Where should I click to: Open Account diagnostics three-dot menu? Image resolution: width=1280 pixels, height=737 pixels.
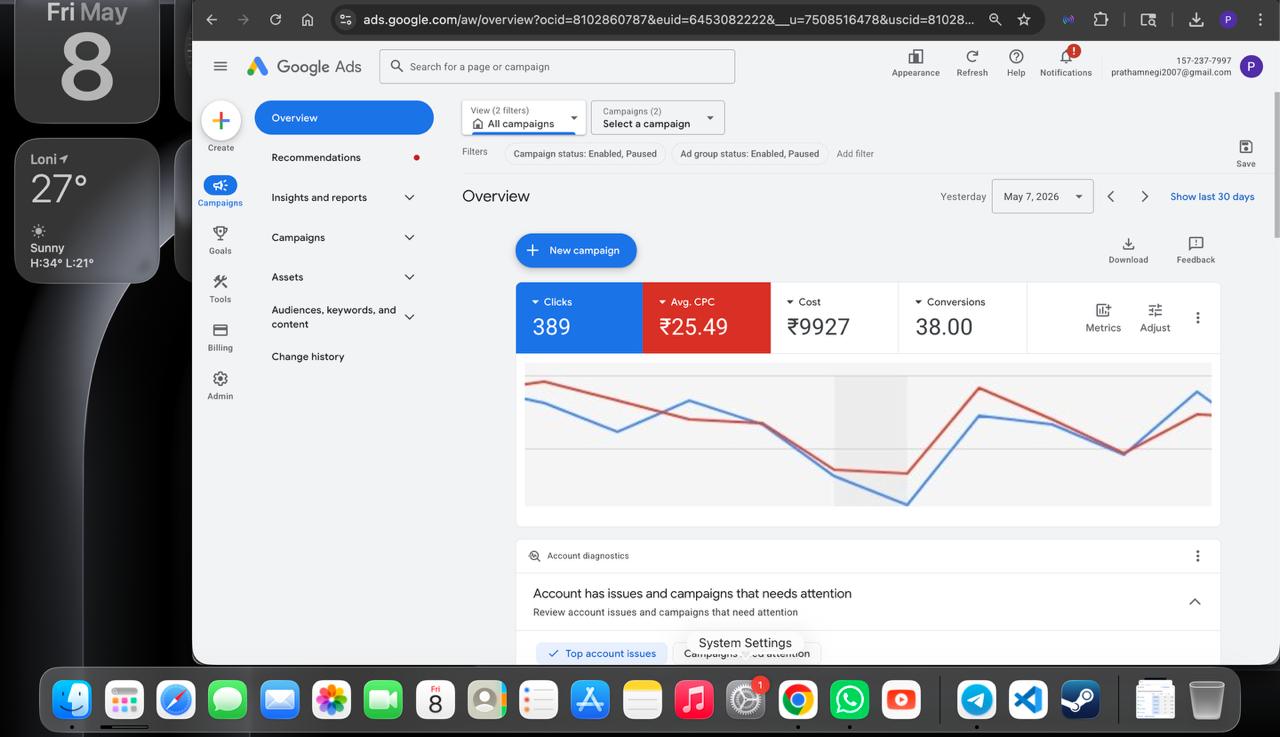(1198, 556)
